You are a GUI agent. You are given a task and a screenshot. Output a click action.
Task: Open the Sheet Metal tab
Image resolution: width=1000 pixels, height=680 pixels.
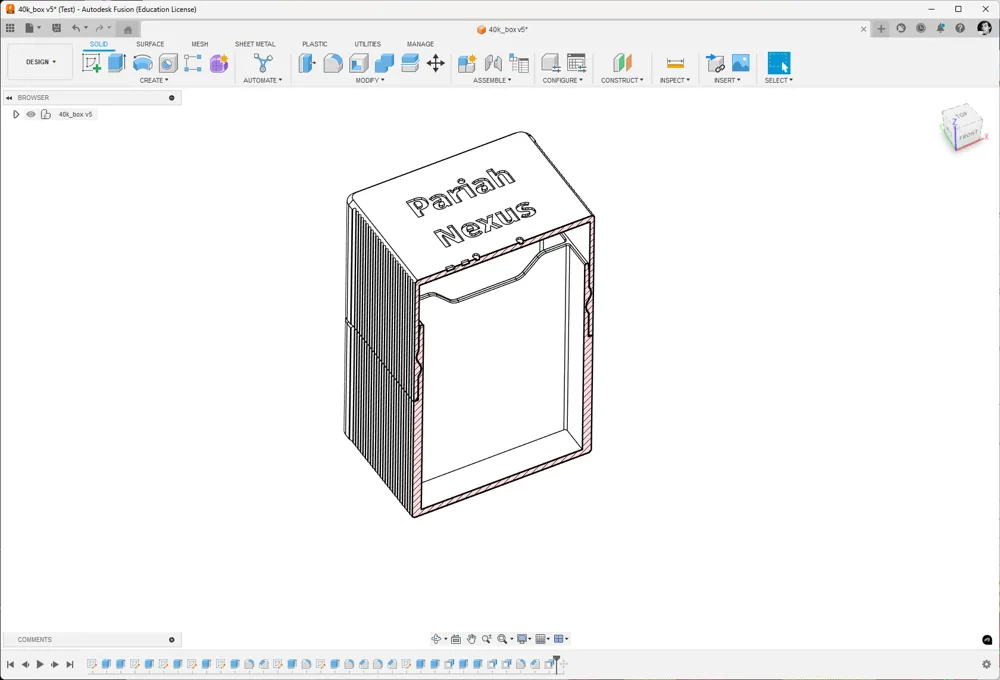256,44
